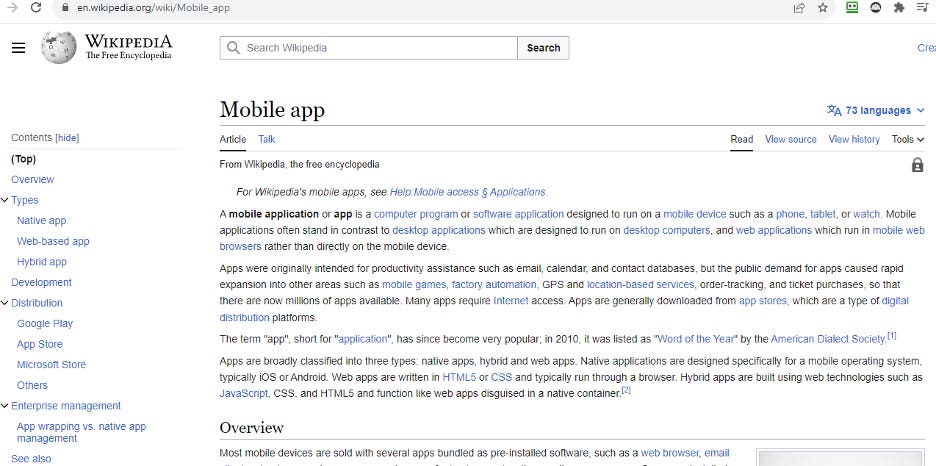
Task: Open the American Dialect Society link
Action: coord(828,339)
